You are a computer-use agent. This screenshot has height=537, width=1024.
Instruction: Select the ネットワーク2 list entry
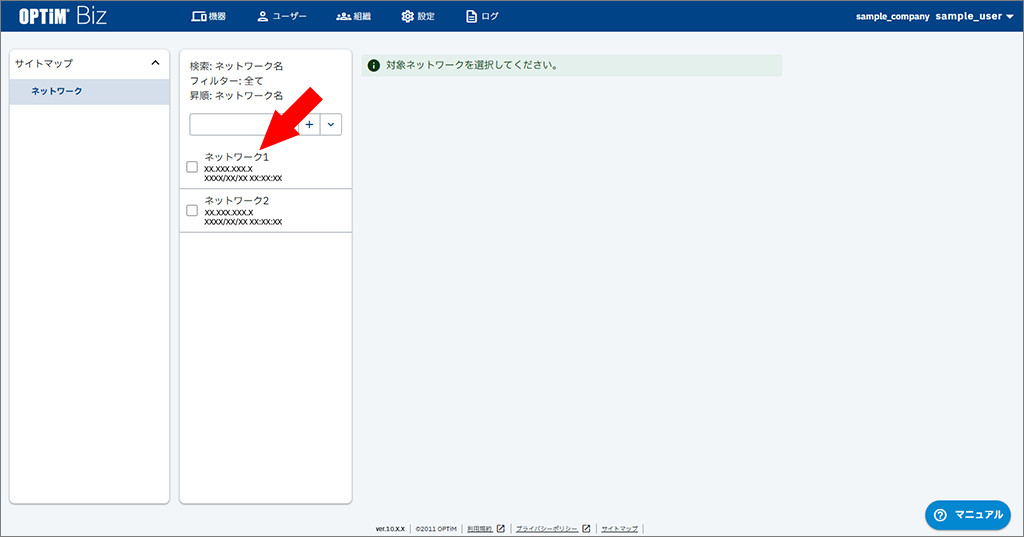[266, 211]
